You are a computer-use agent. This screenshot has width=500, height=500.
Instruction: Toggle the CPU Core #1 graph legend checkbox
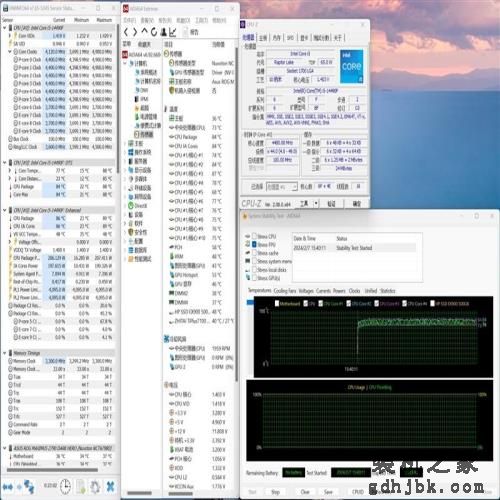coord(321,303)
